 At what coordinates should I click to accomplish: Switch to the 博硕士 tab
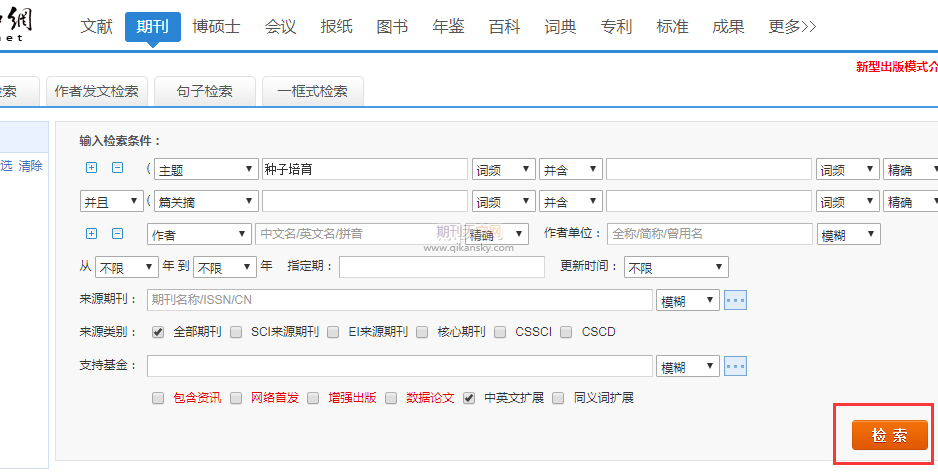216,27
